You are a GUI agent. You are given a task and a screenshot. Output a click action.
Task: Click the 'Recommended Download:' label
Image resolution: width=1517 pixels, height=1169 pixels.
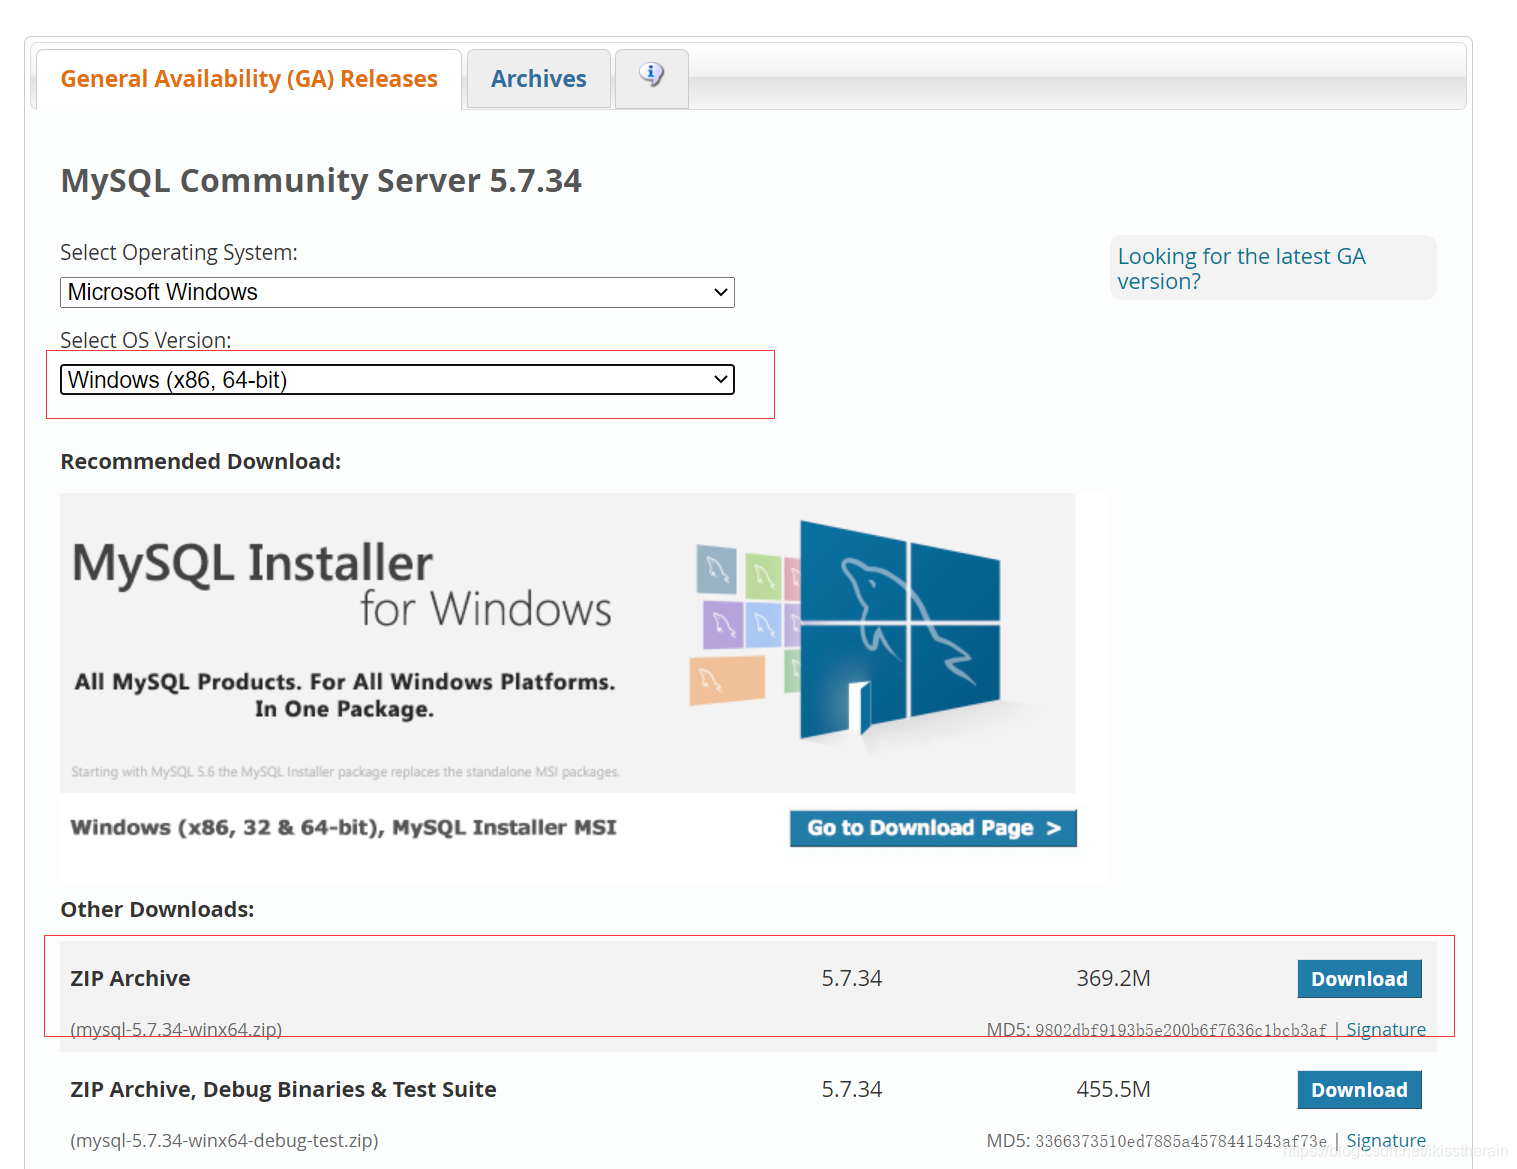pos(201,461)
